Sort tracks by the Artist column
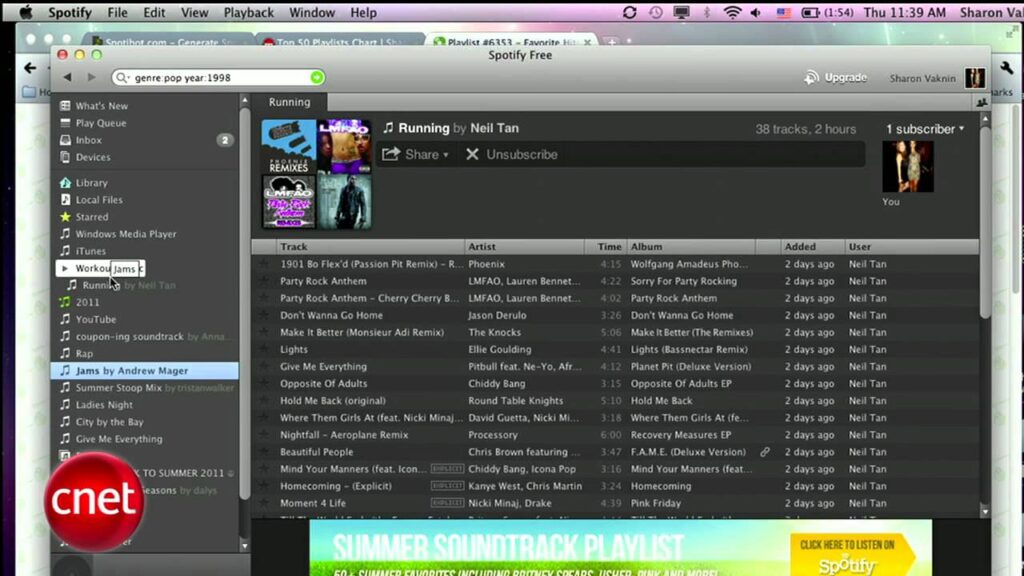The height and width of the screenshot is (576, 1024). 524,247
